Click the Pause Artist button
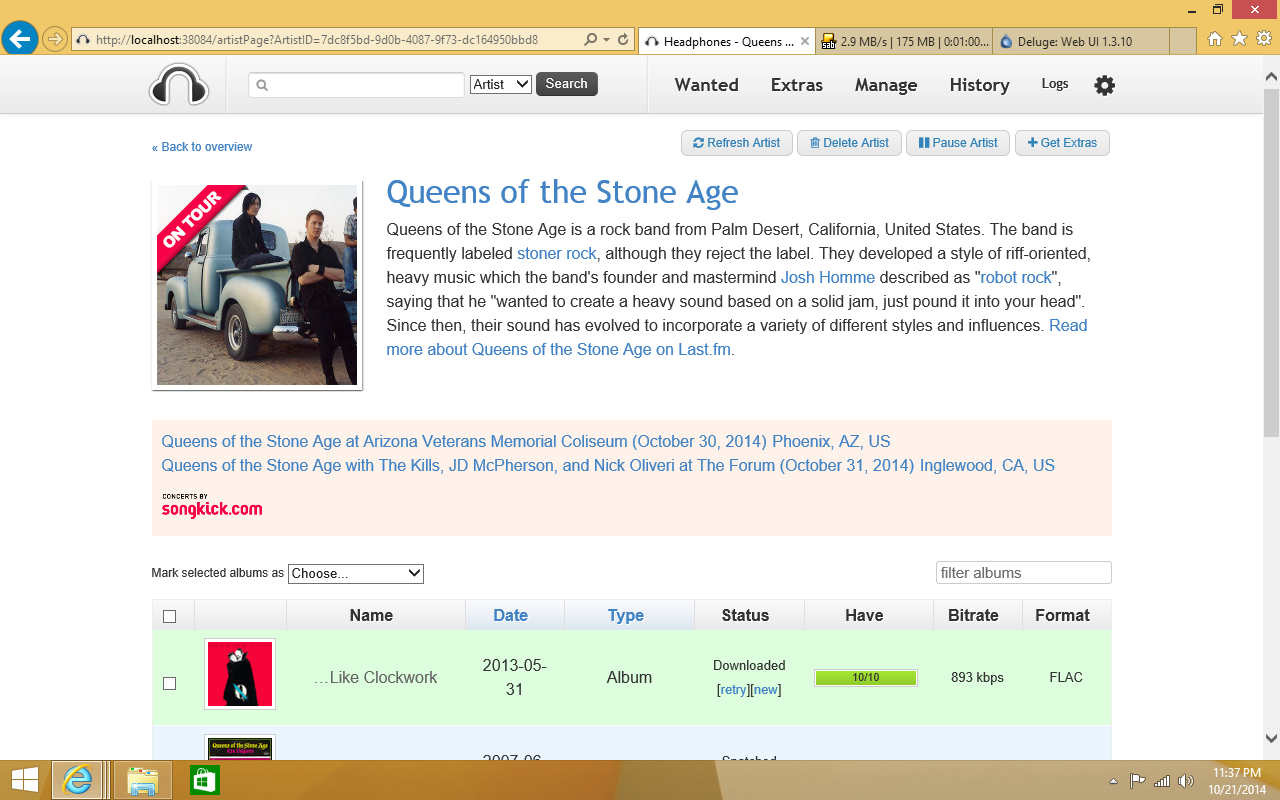 [958, 143]
